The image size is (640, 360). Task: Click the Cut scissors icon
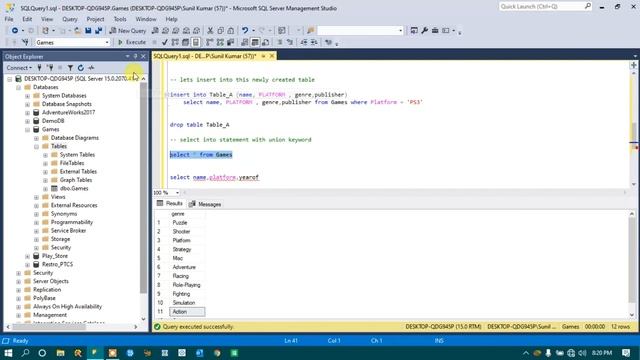tap(210, 31)
